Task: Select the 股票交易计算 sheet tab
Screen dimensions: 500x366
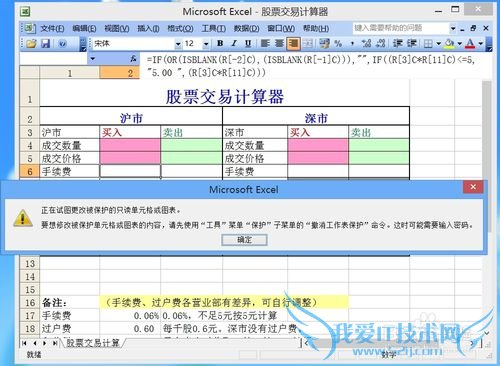Action: [93, 343]
